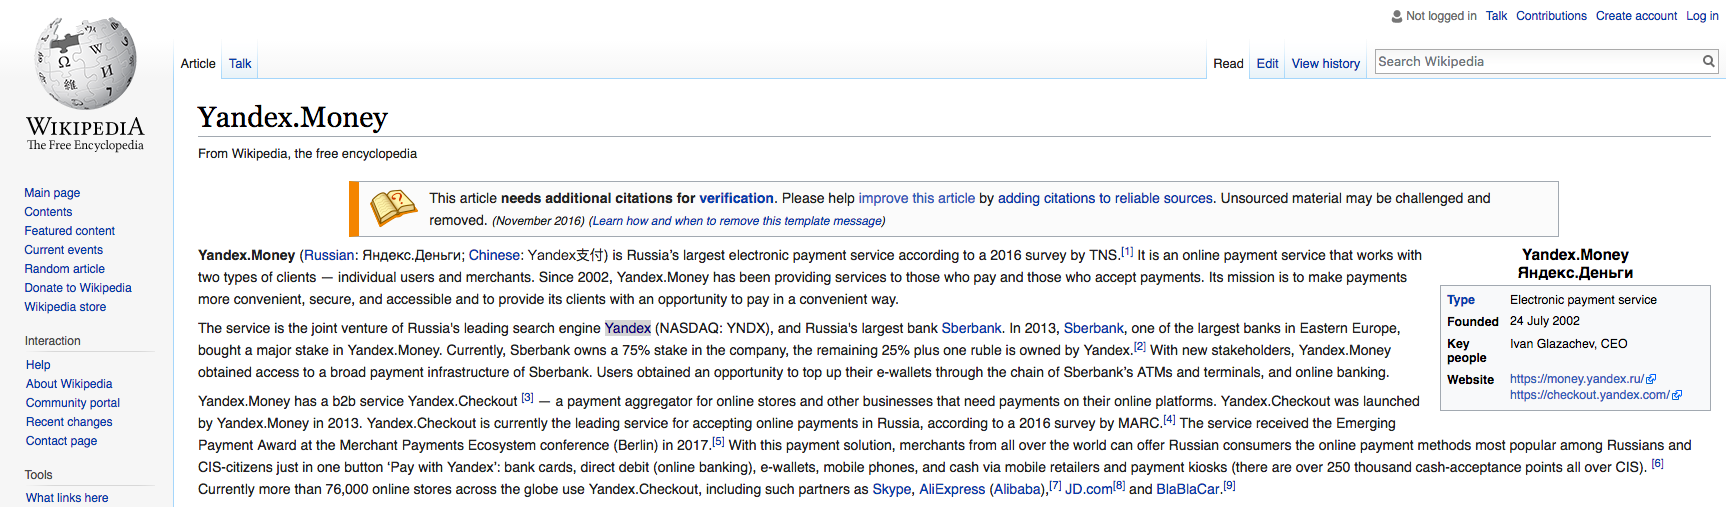Click the Sberbank link after 'In 2013'
The image size is (1726, 507).
coord(1094,328)
